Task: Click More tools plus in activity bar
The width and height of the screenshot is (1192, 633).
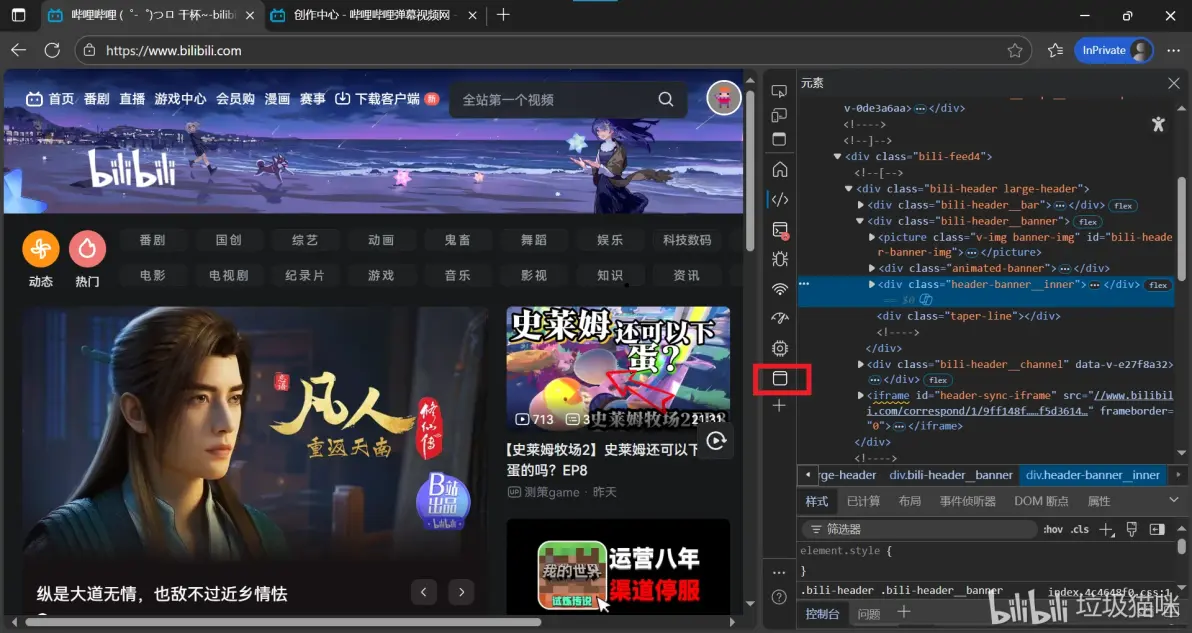Action: [x=779, y=406]
